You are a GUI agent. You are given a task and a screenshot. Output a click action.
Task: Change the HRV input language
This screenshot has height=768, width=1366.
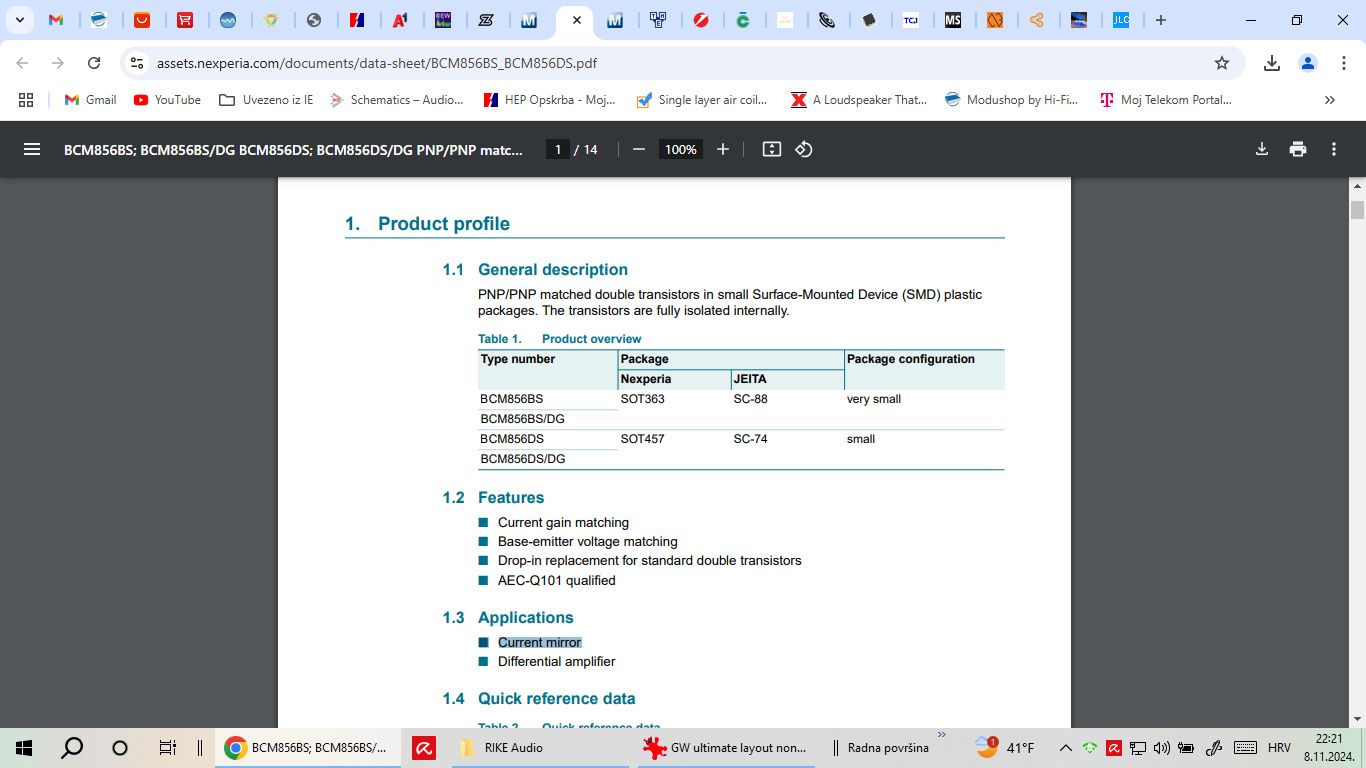[1278, 748]
